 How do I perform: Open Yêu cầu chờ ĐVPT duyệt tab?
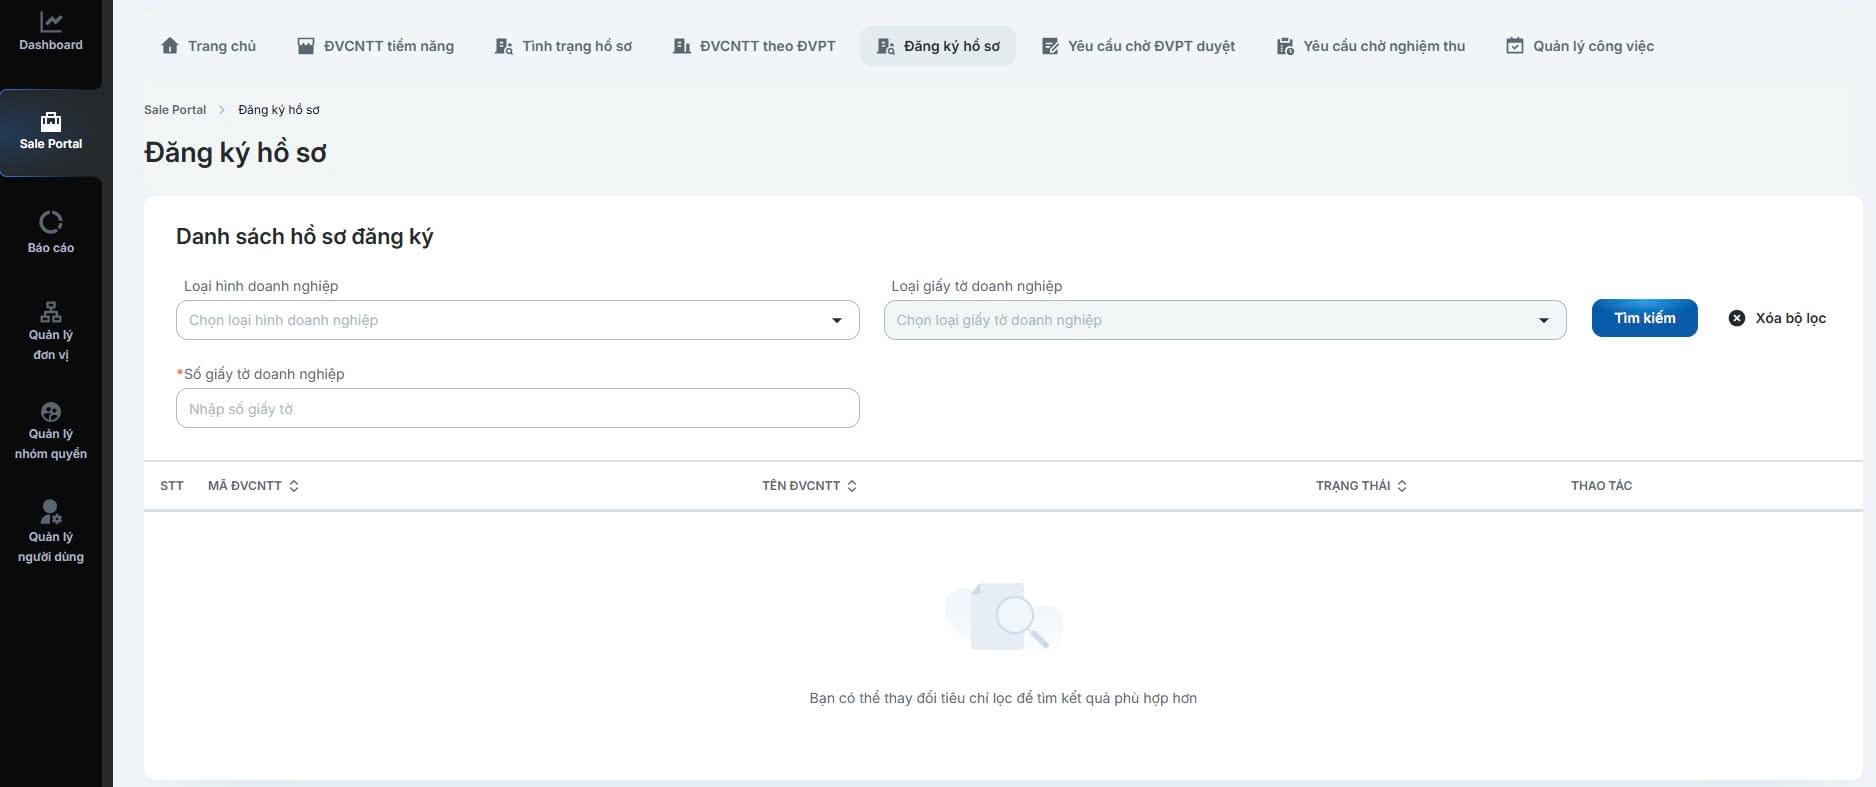(x=1138, y=46)
